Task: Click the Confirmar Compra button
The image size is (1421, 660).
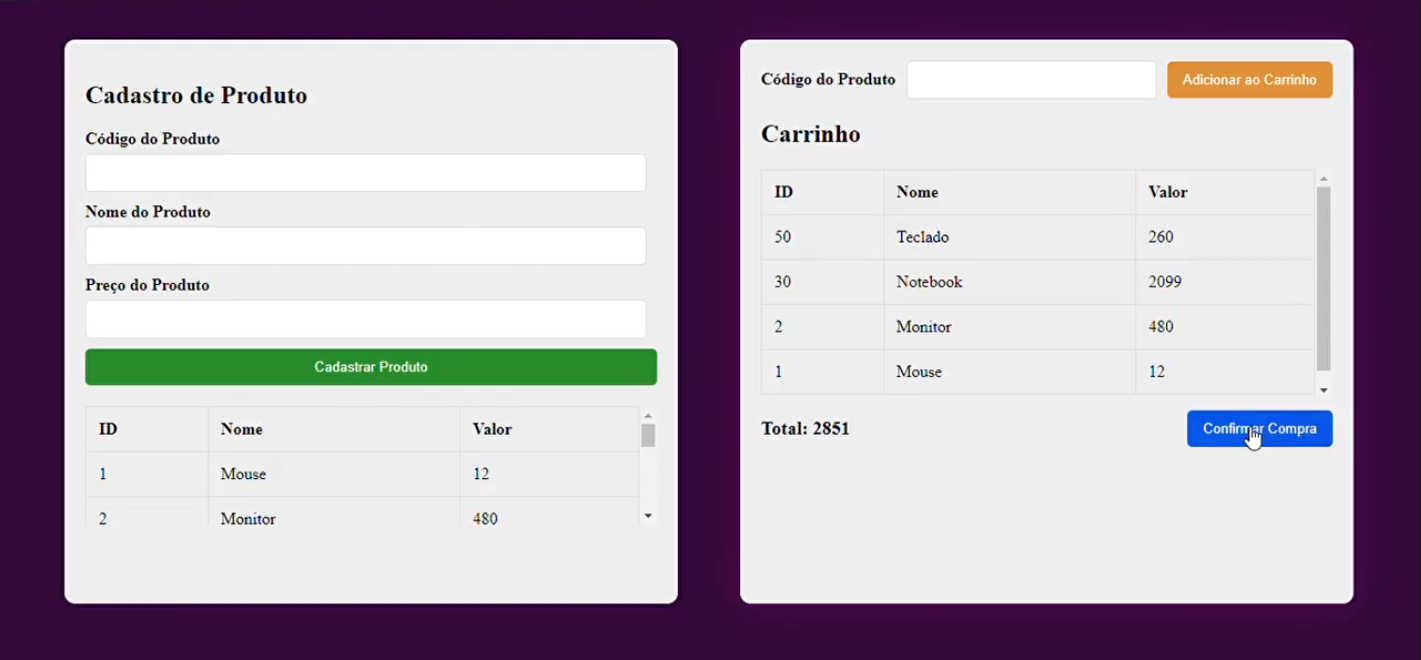Action: [x=1259, y=428]
